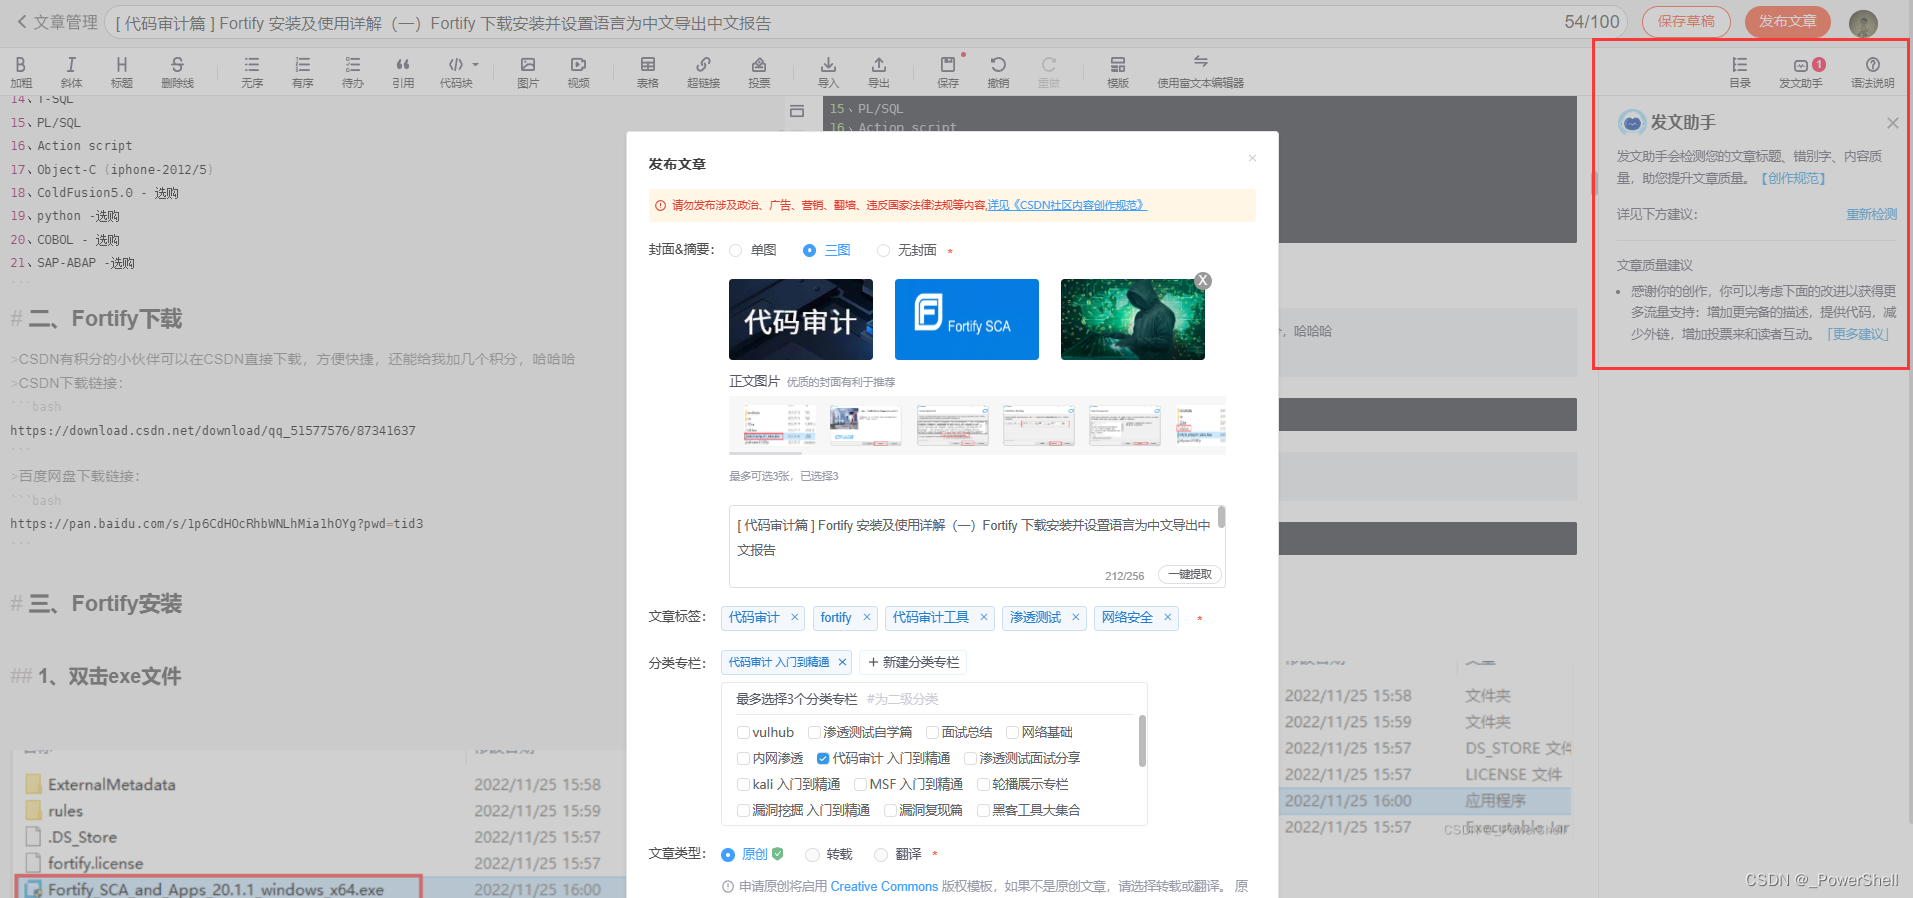
Task: Insert a code block (代码块)
Action: point(455,72)
